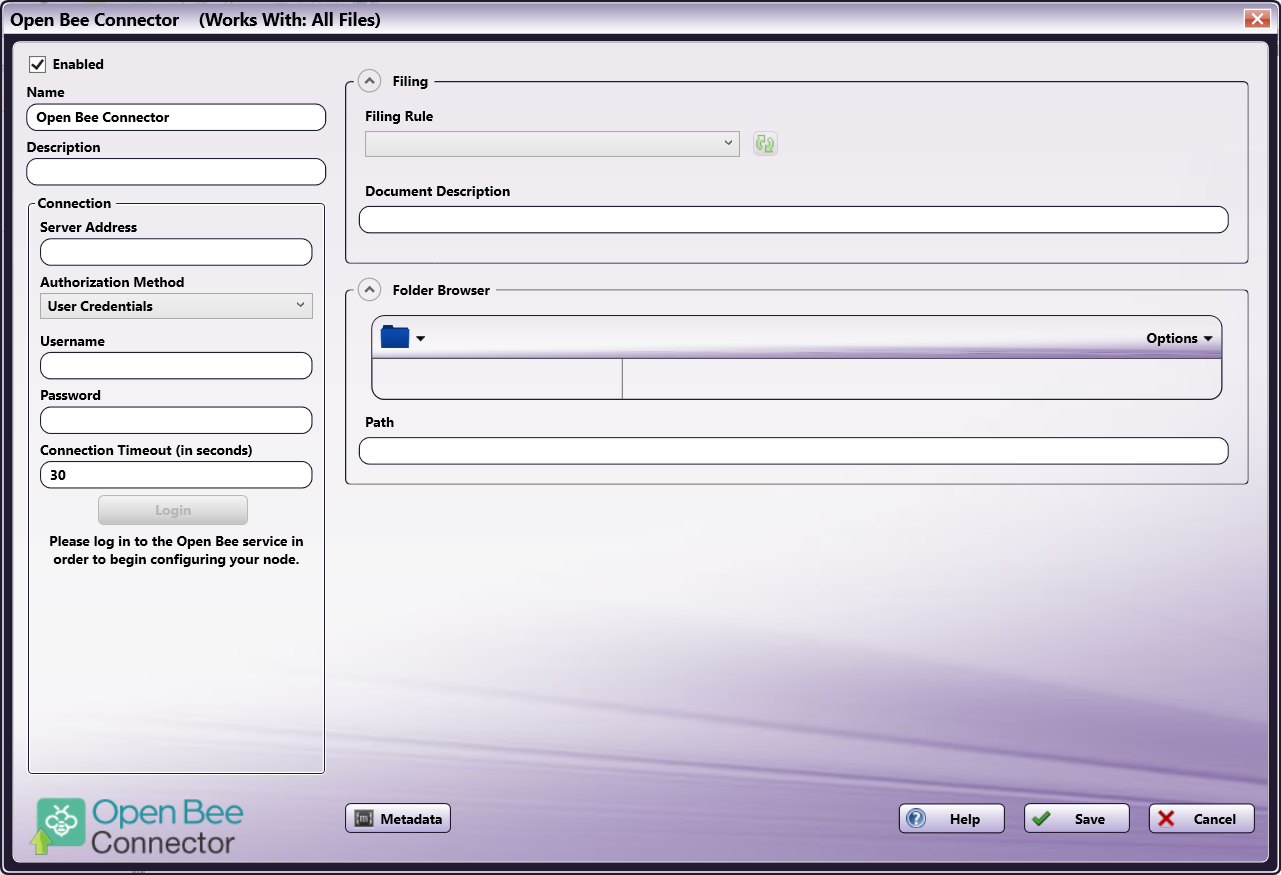1281x875 pixels.
Task: Click the blue folder icon in Folder Browser
Action: tap(396, 338)
